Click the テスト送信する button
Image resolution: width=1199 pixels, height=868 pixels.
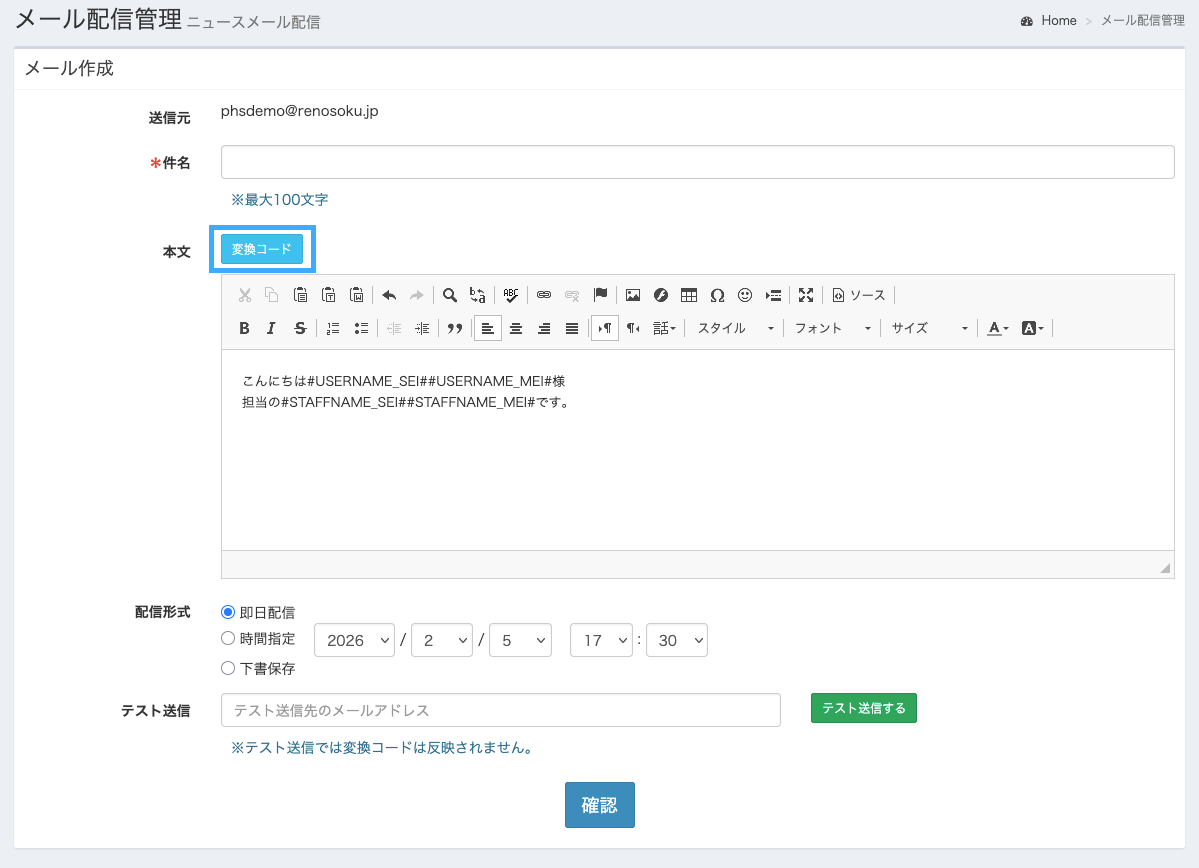pos(863,708)
